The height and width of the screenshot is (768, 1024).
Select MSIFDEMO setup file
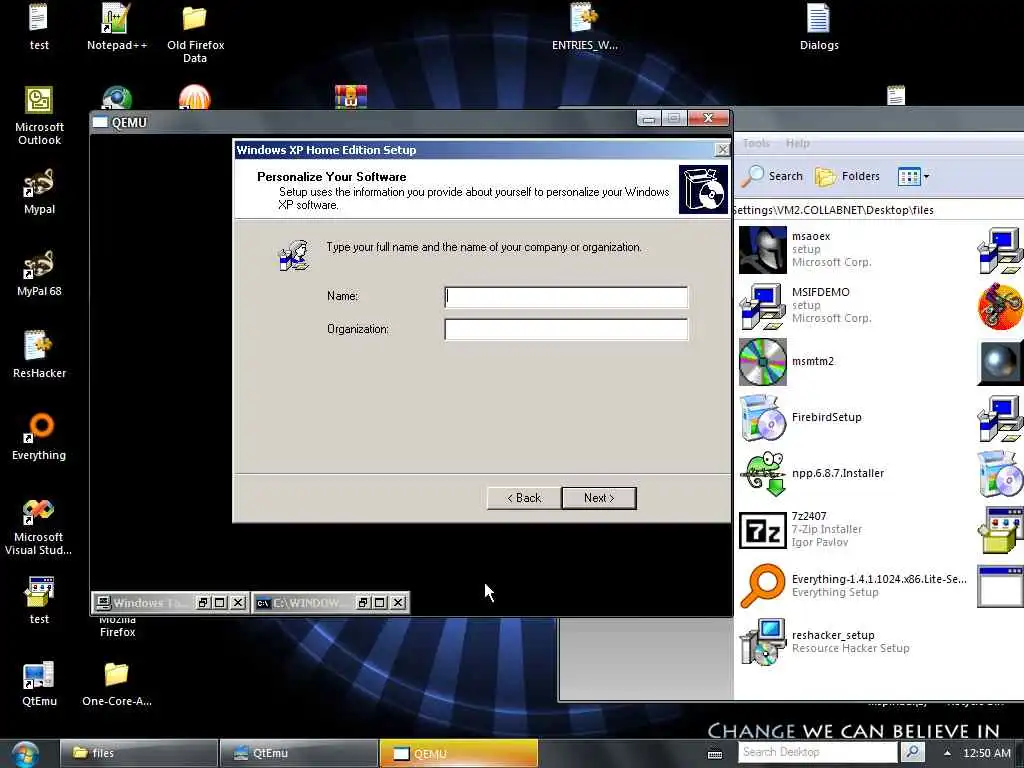[x=806, y=305]
